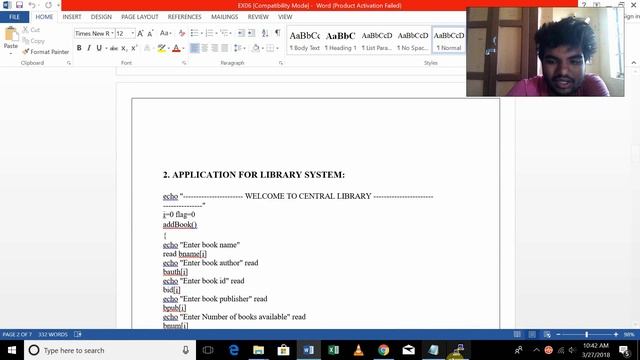Shrink the font size with the A-down icon
This screenshot has width=640, height=360.
coord(150,33)
